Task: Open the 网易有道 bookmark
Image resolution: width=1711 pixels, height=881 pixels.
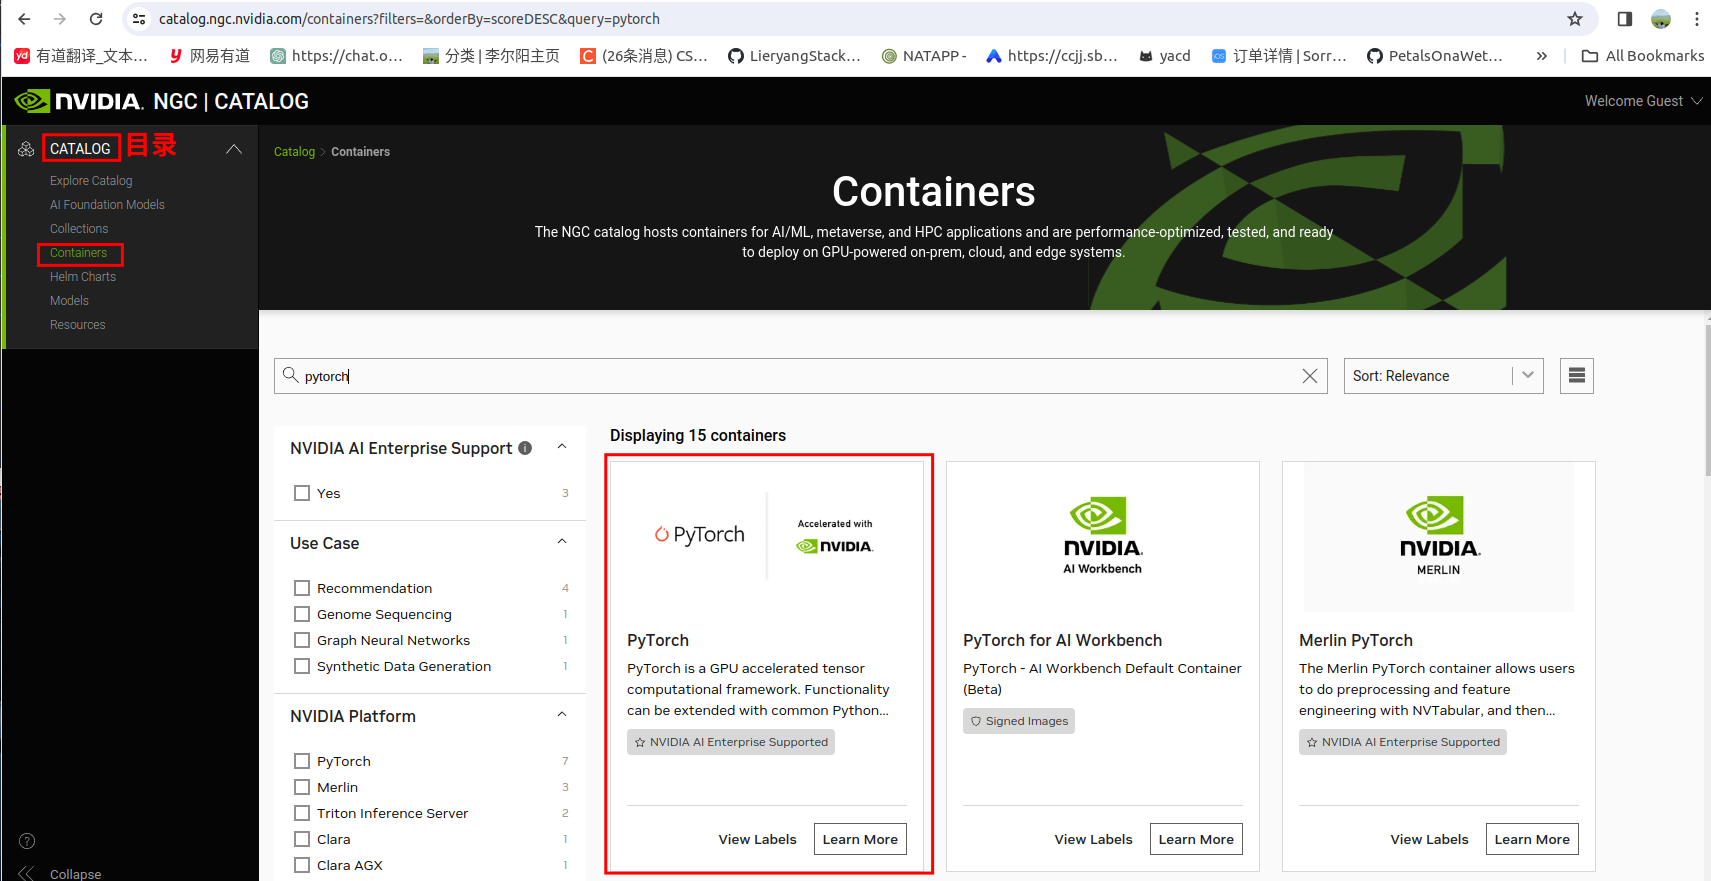Action: coord(210,56)
